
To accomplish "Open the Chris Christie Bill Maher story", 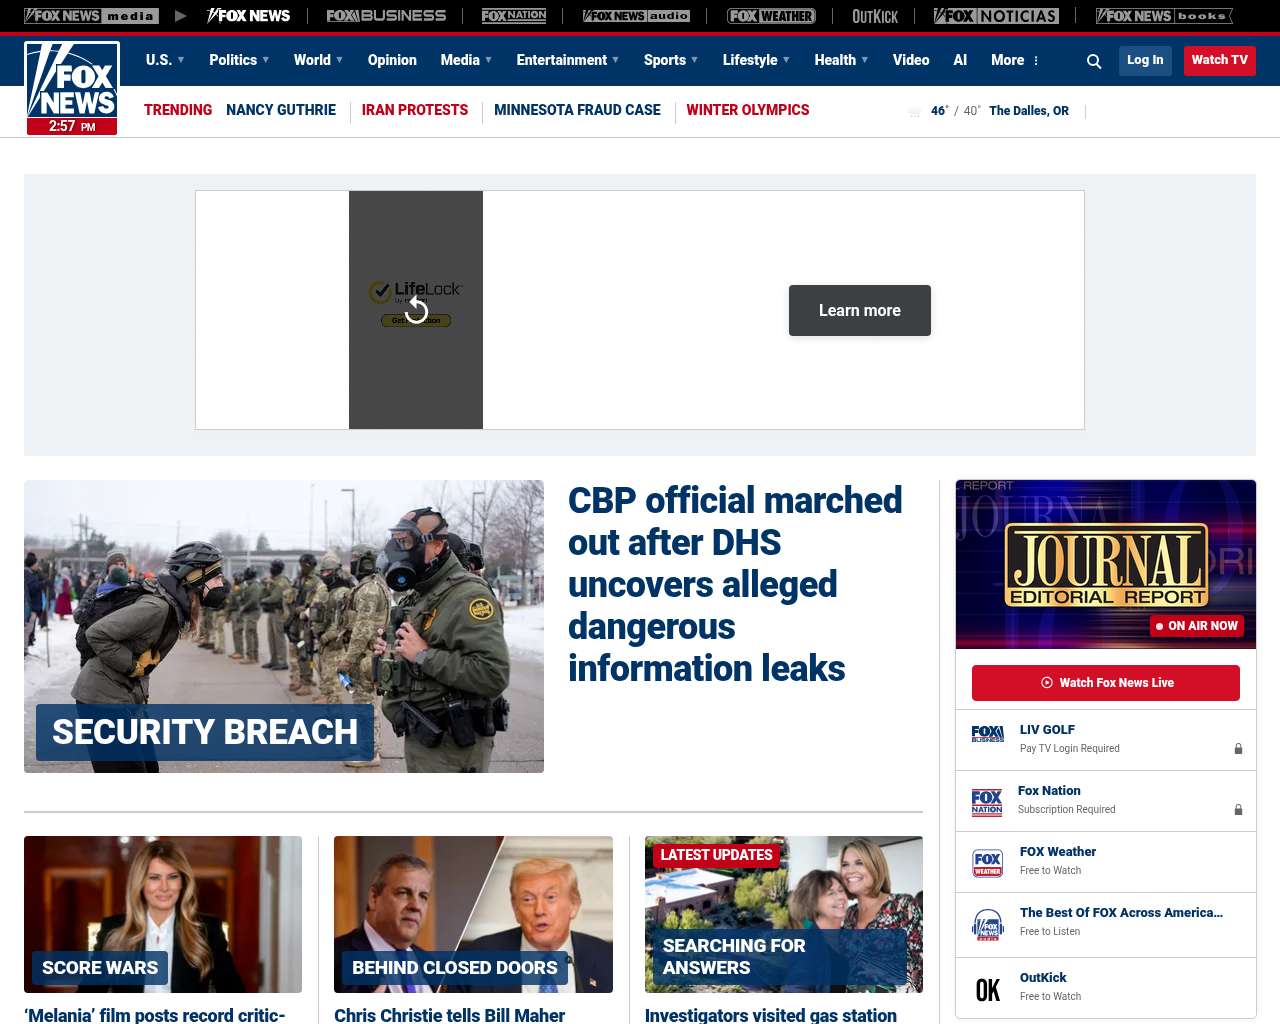I will (450, 1015).
